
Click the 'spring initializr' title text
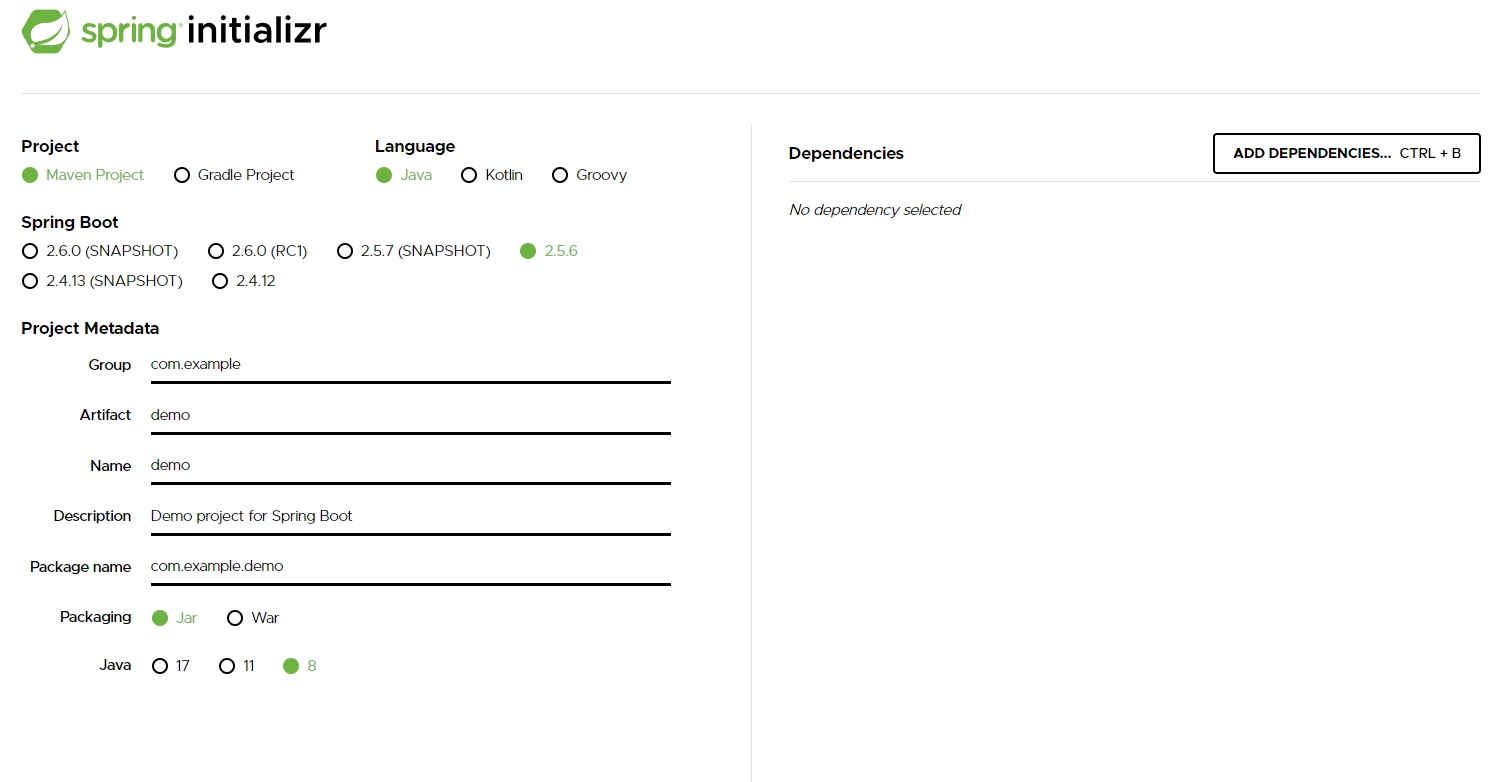pyautogui.click(x=204, y=32)
